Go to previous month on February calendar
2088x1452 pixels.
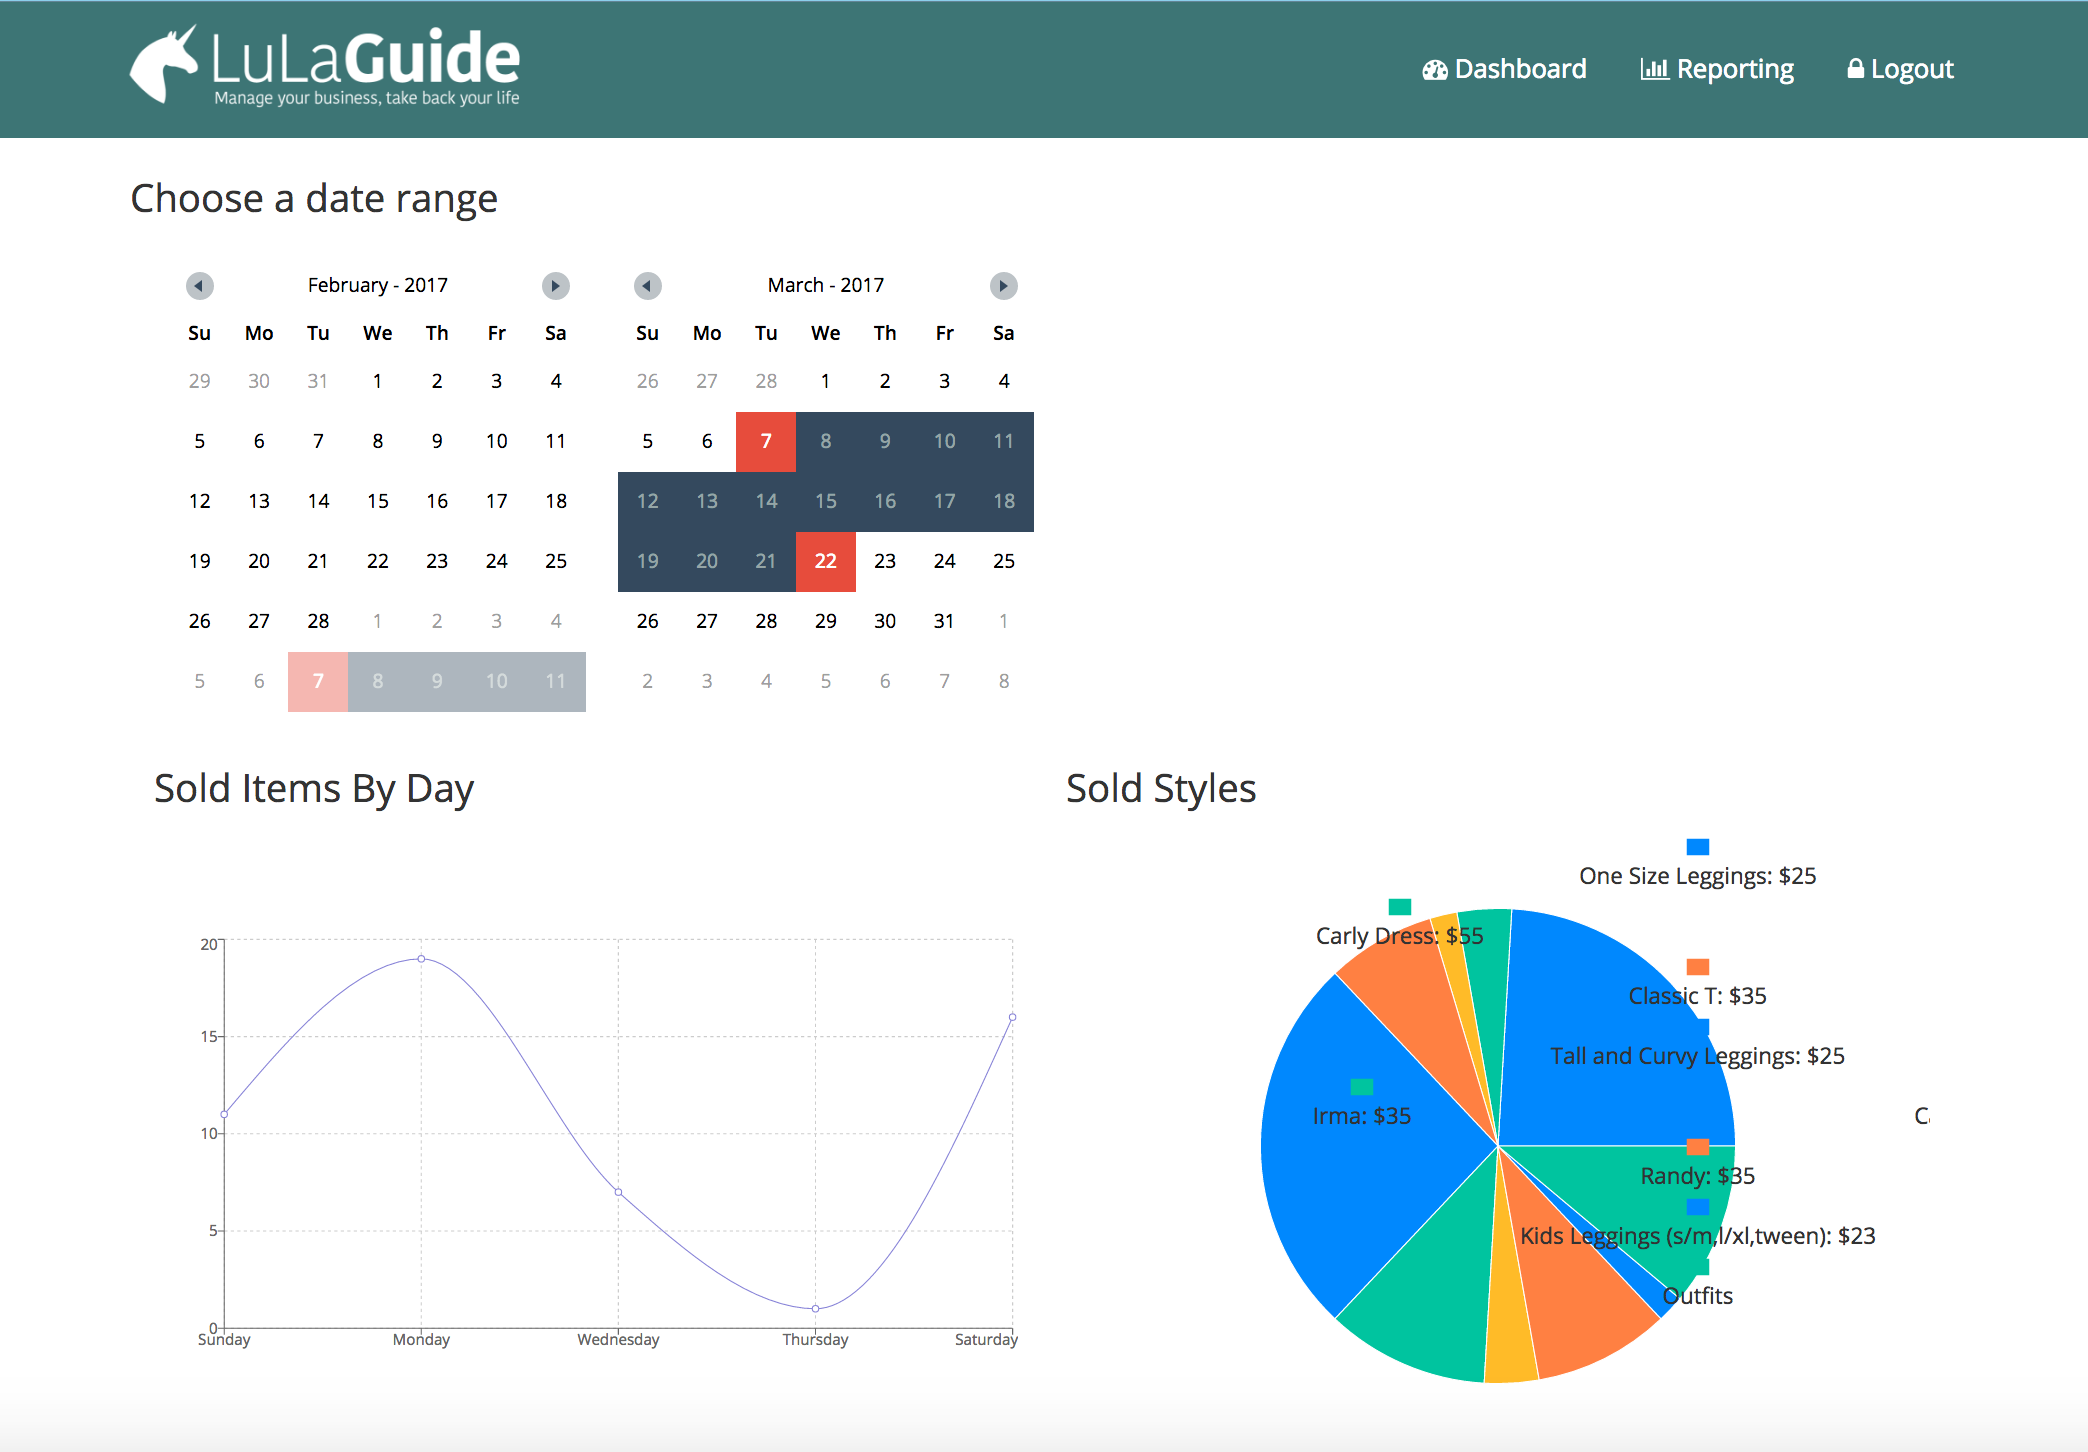(199, 286)
